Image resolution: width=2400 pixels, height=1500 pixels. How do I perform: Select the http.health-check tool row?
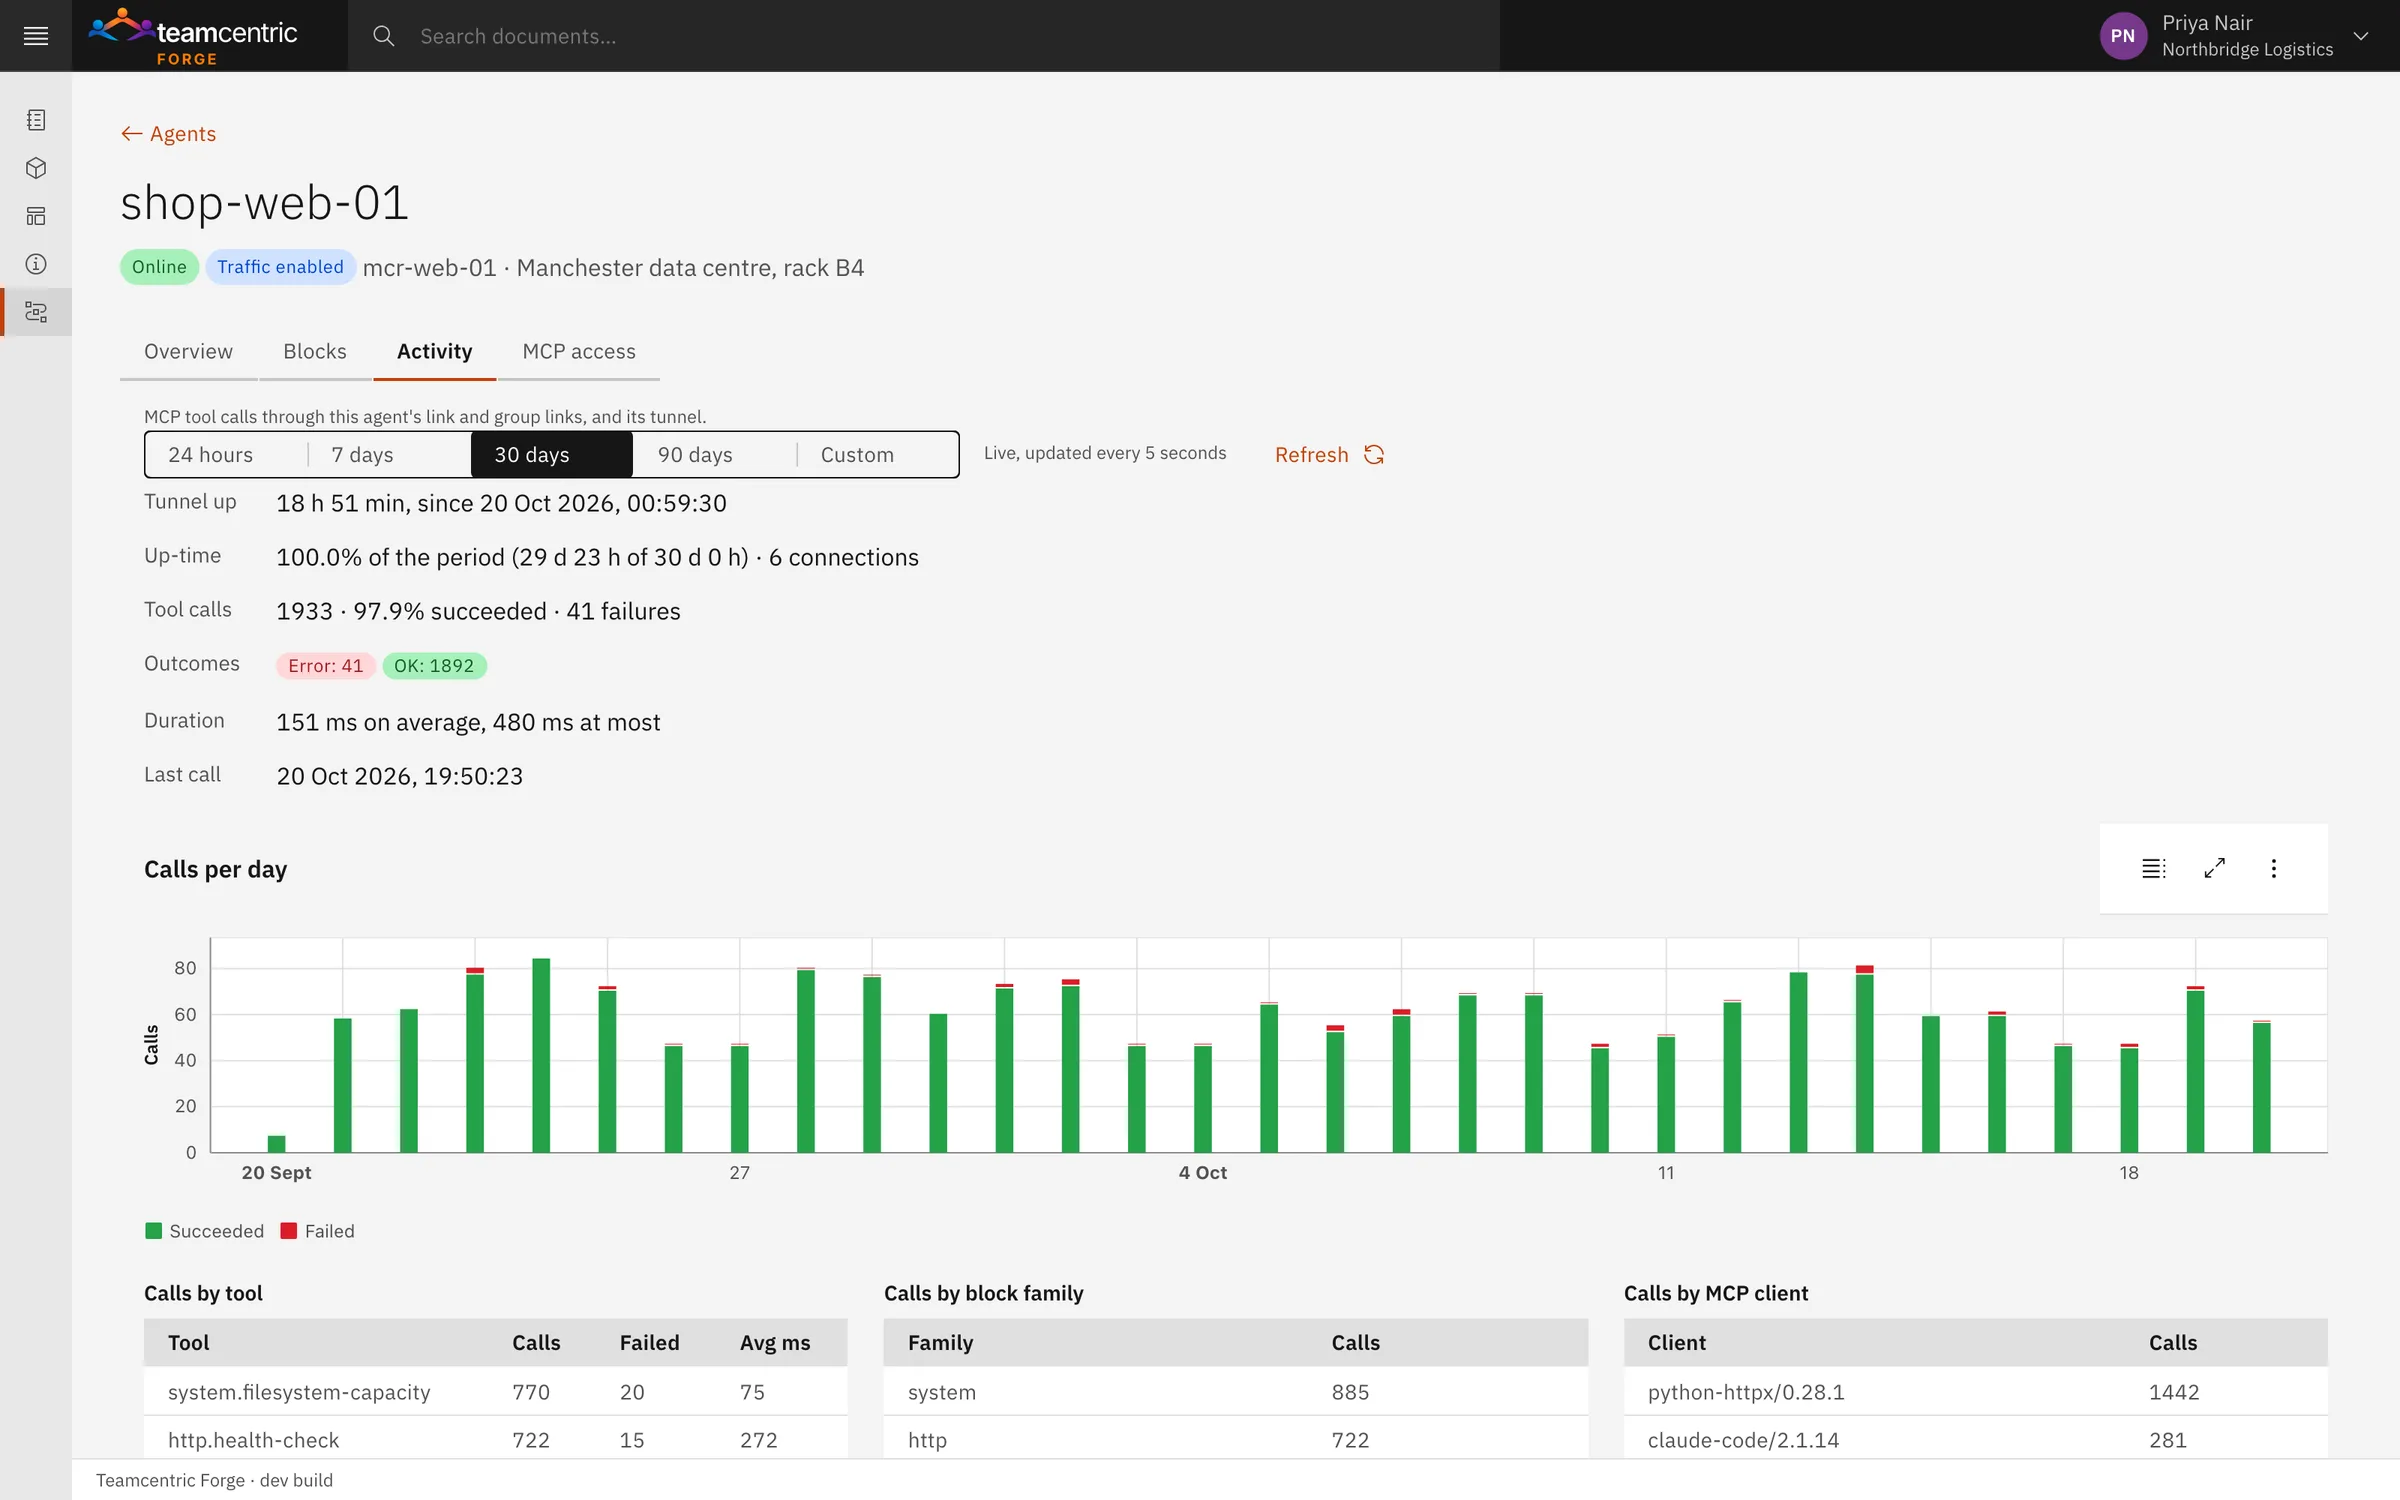point(496,1440)
